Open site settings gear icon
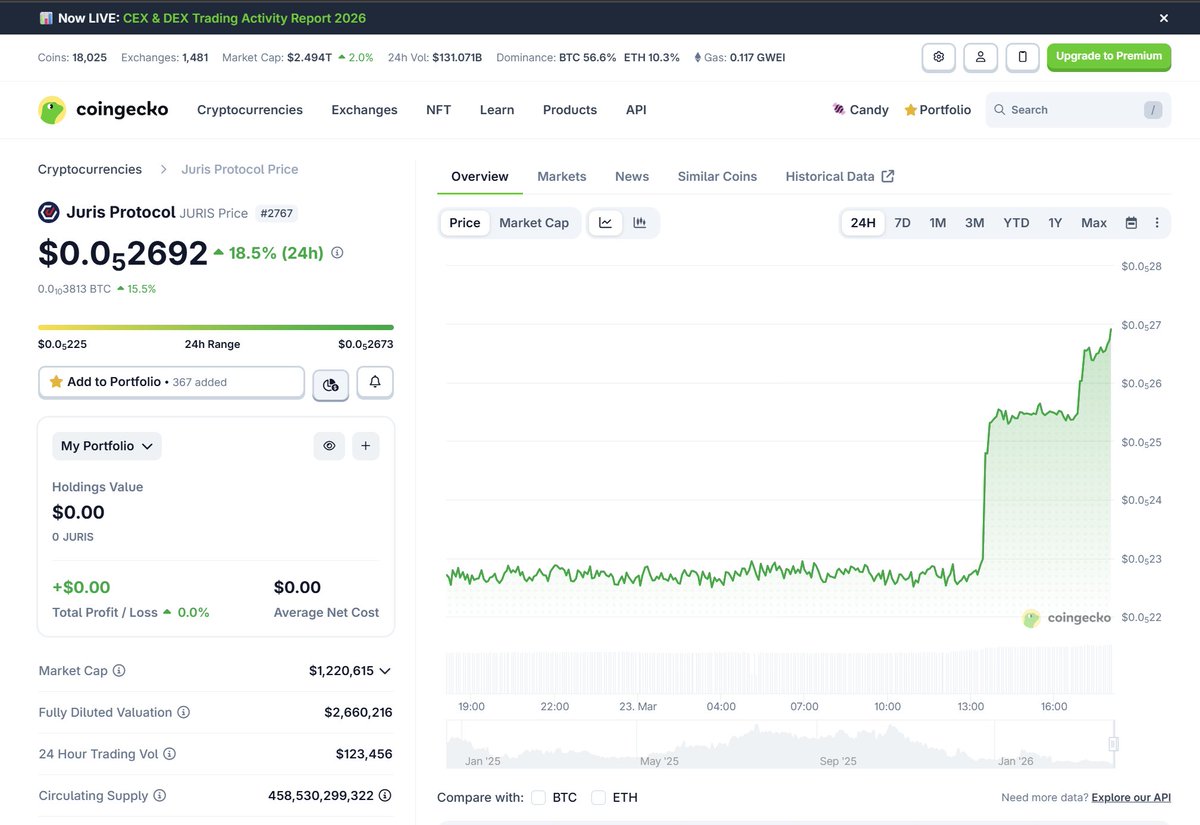 tap(938, 57)
